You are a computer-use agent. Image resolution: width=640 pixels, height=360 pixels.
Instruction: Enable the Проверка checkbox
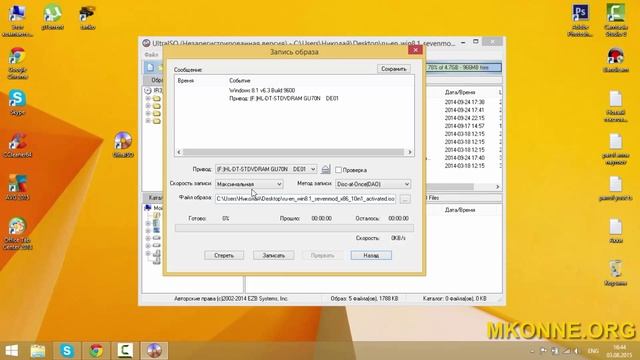[338, 170]
